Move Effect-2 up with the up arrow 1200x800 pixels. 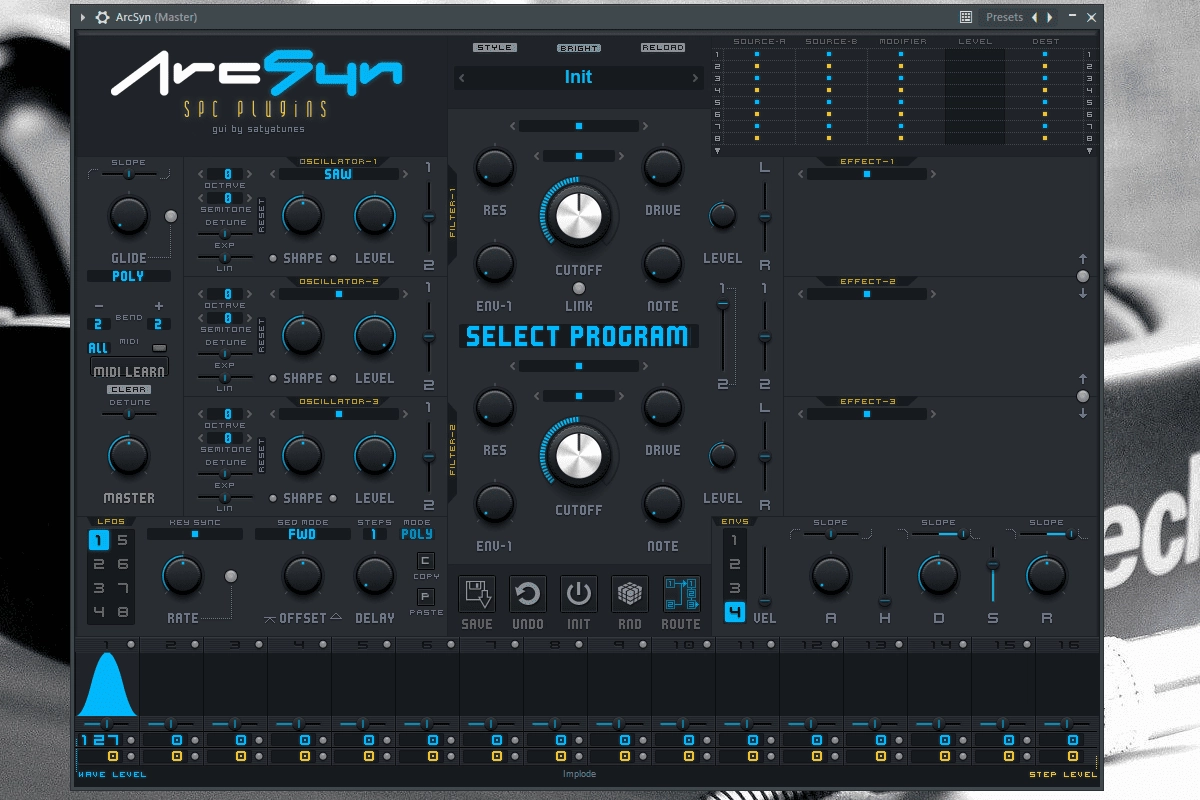[1082, 259]
